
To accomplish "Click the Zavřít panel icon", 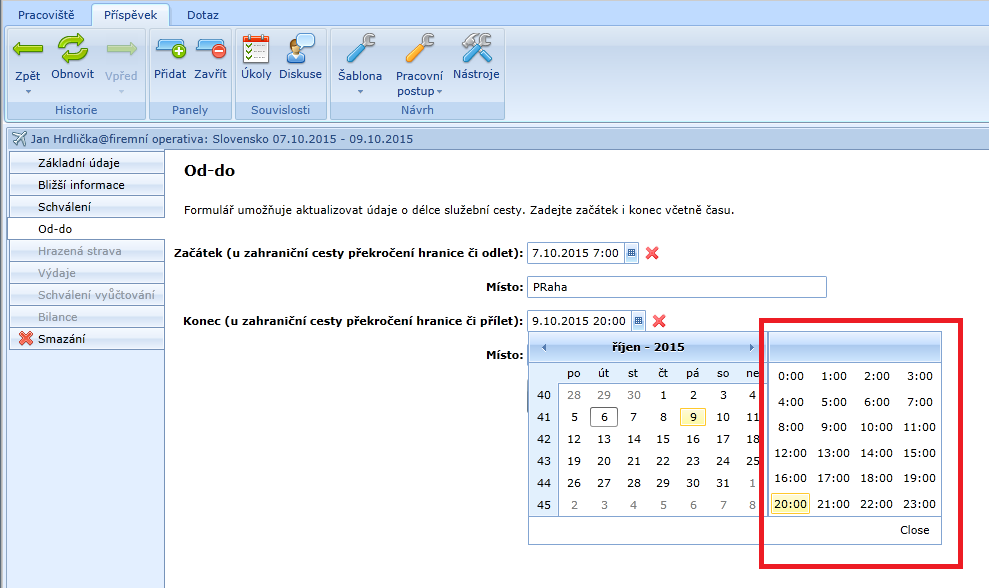I will (210, 49).
